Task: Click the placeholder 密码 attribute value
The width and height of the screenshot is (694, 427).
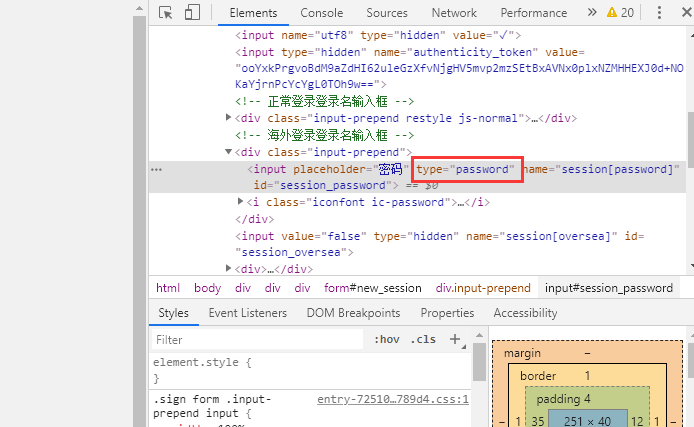Action: point(389,169)
